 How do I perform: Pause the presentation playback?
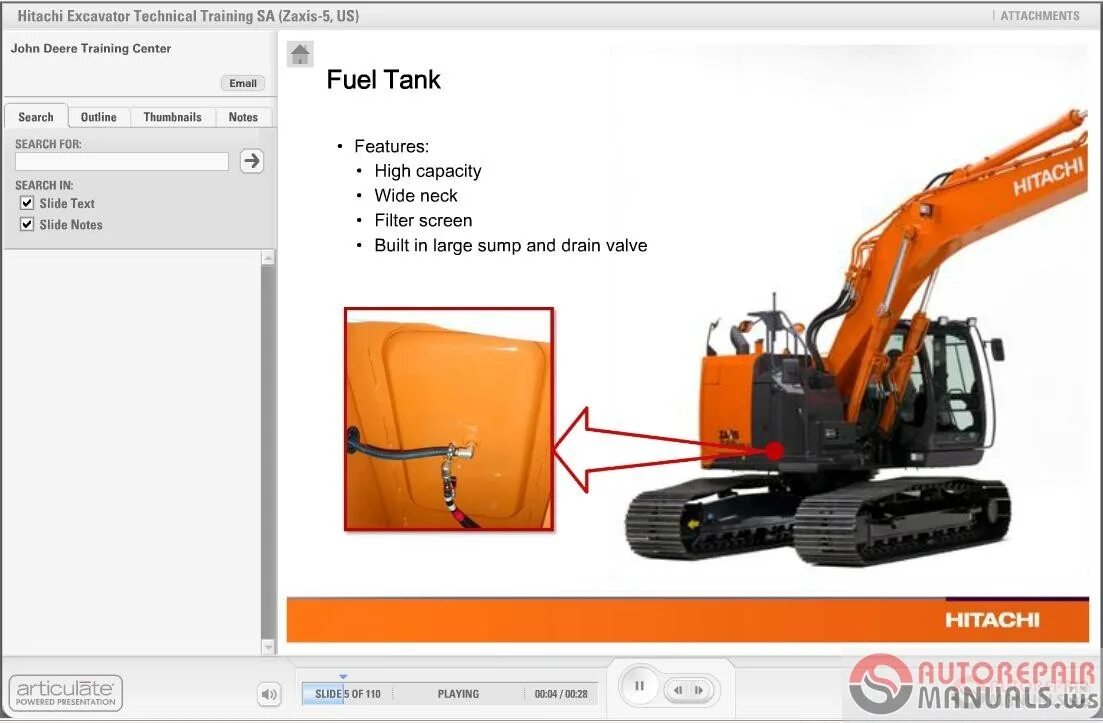[x=639, y=686]
